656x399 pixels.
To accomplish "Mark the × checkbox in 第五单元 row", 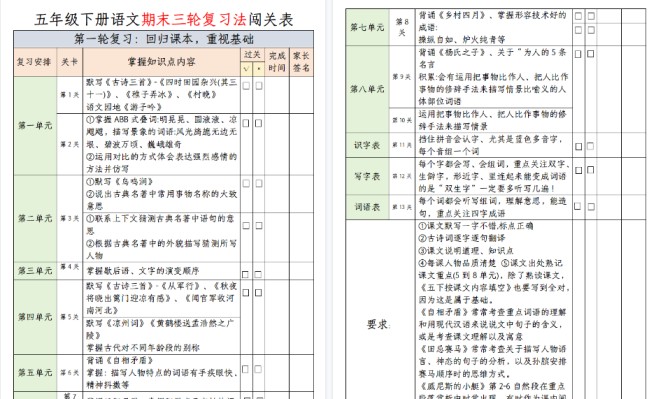I will (x=258, y=369).
